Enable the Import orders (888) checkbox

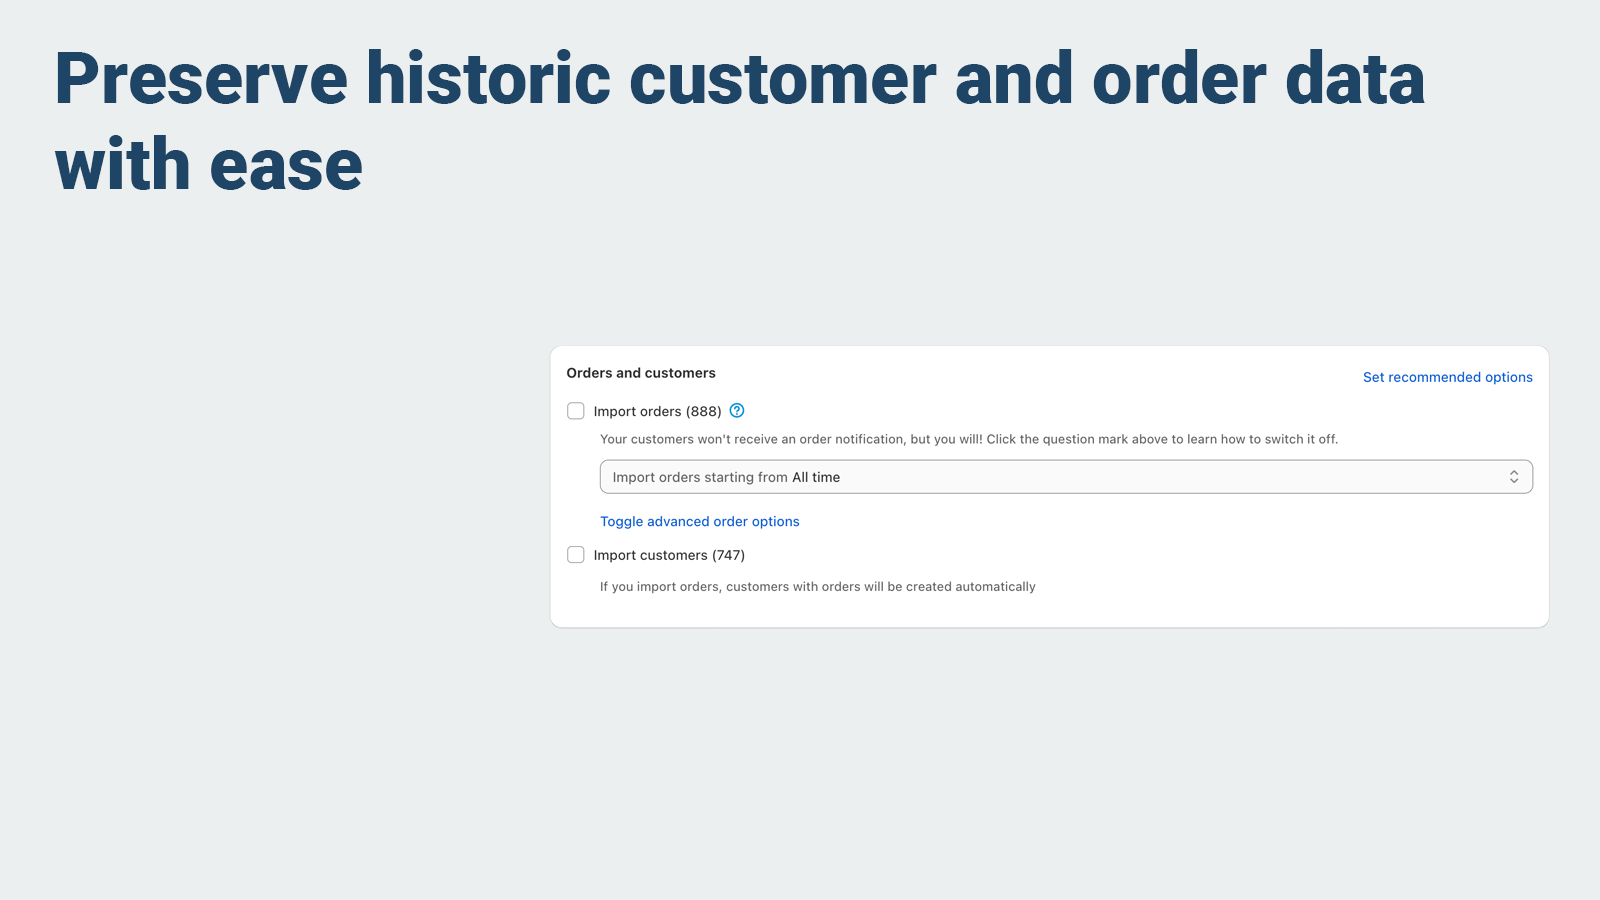[x=575, y=410]
